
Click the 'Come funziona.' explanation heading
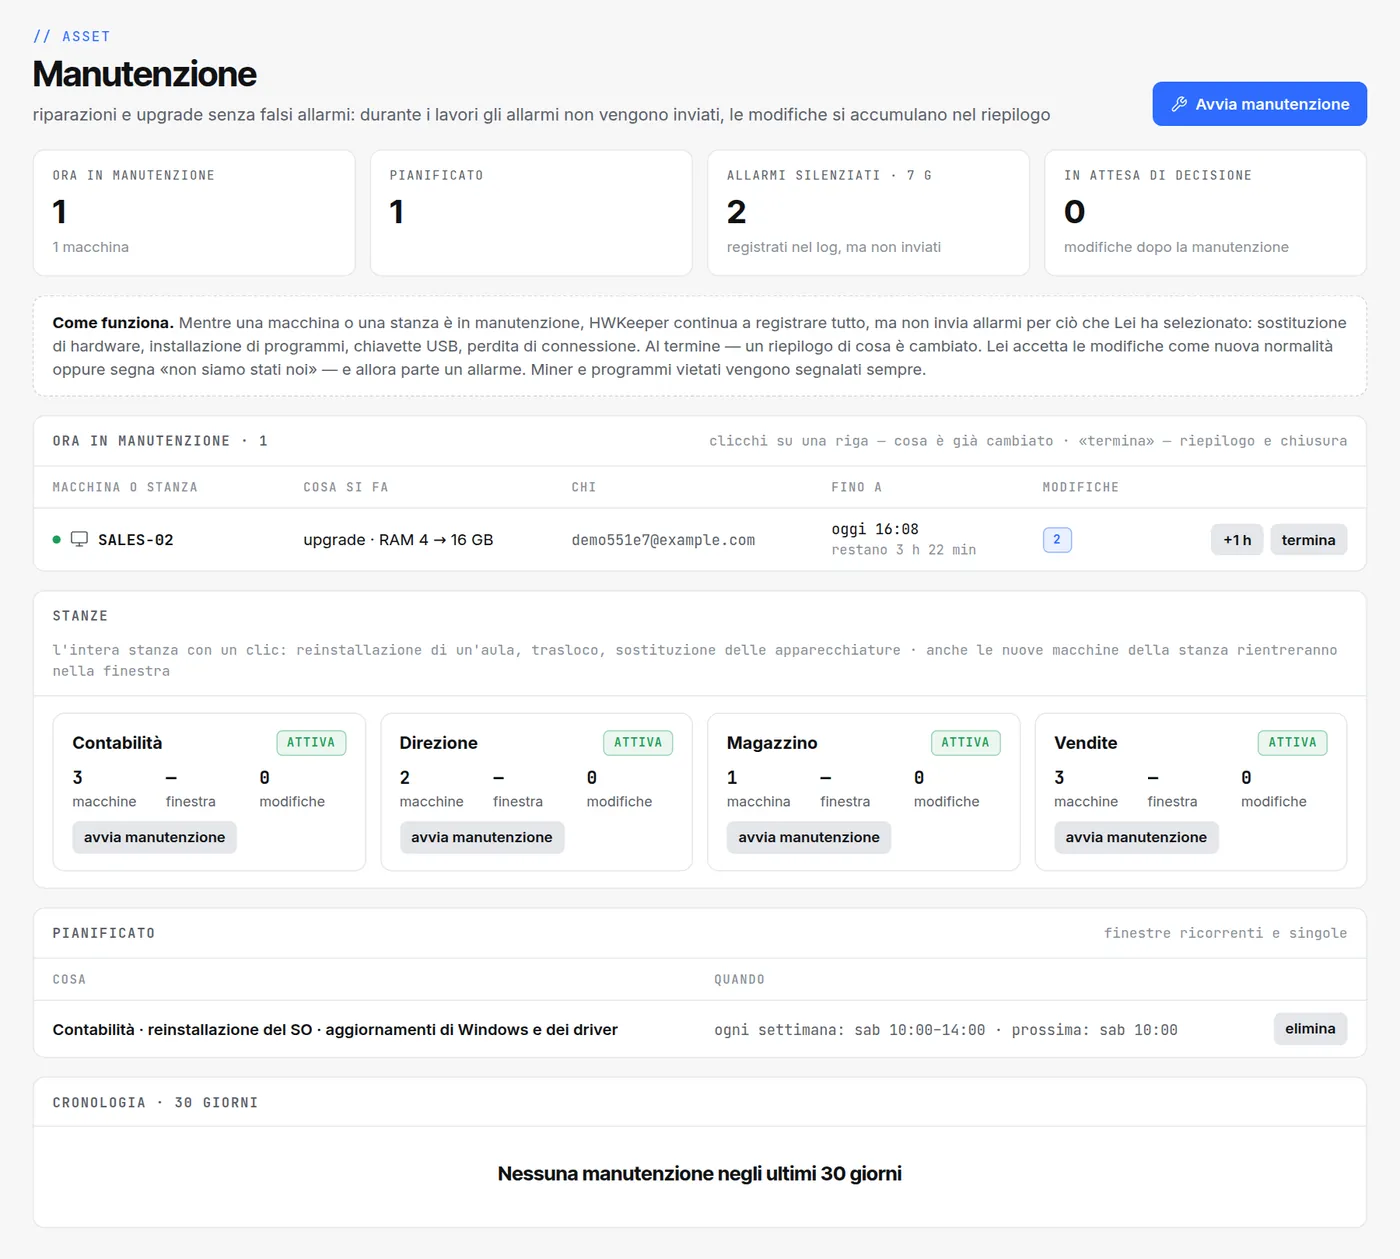click(113, 323)
